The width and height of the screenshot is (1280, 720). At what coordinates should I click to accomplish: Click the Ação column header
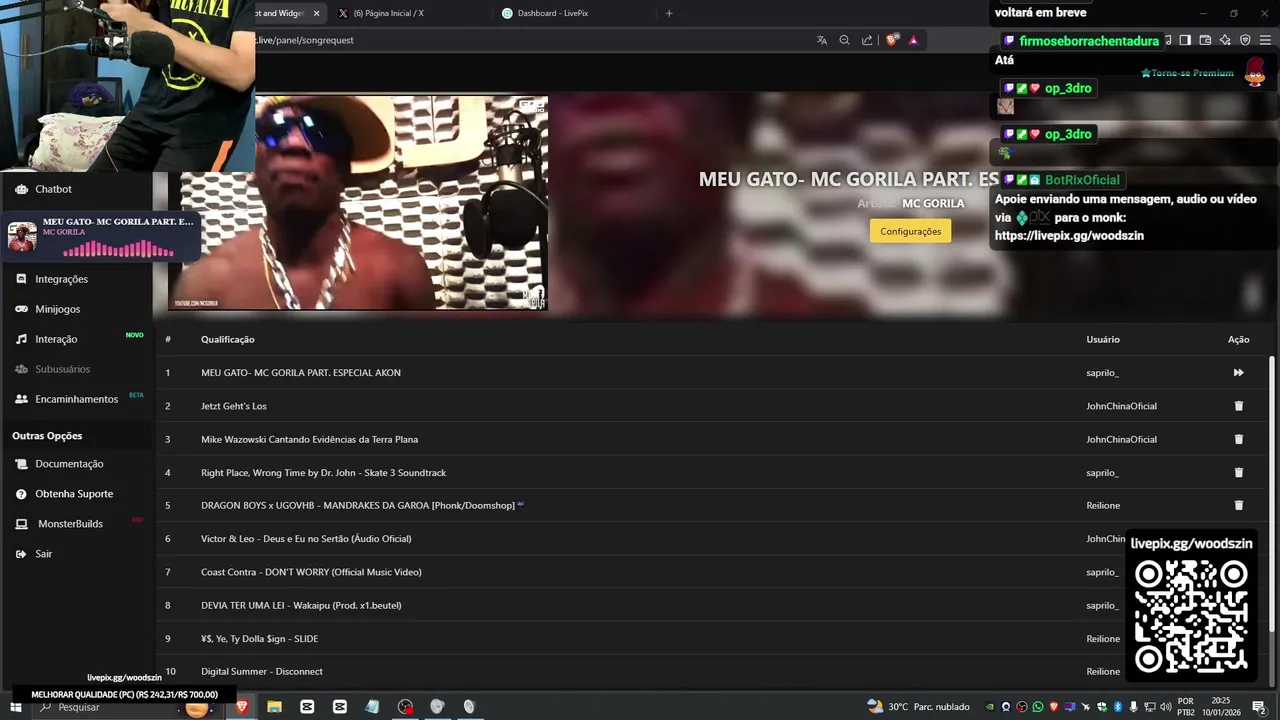1238,339
